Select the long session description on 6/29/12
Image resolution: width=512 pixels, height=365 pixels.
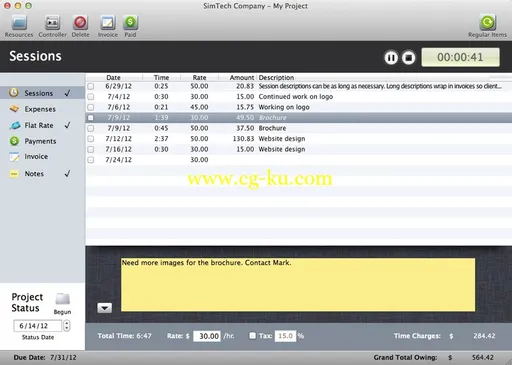click(x=380, y=86)
